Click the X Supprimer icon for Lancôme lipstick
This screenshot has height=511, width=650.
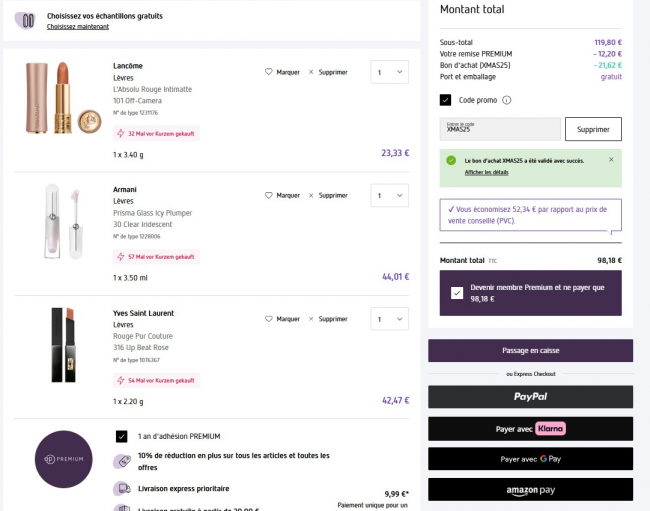[x=311, y=72]
